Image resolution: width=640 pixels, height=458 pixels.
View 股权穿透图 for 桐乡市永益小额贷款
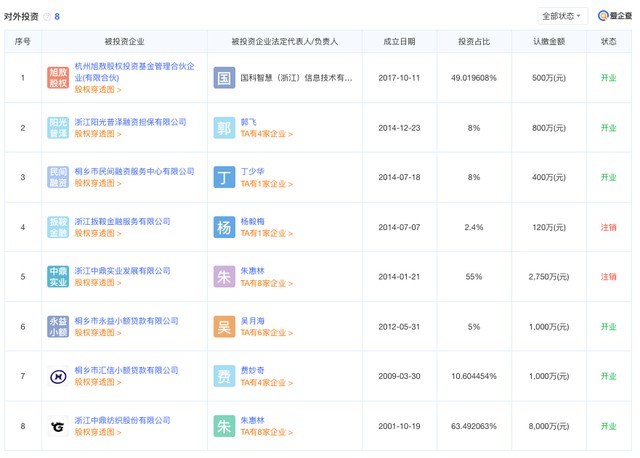coord(98,333)
